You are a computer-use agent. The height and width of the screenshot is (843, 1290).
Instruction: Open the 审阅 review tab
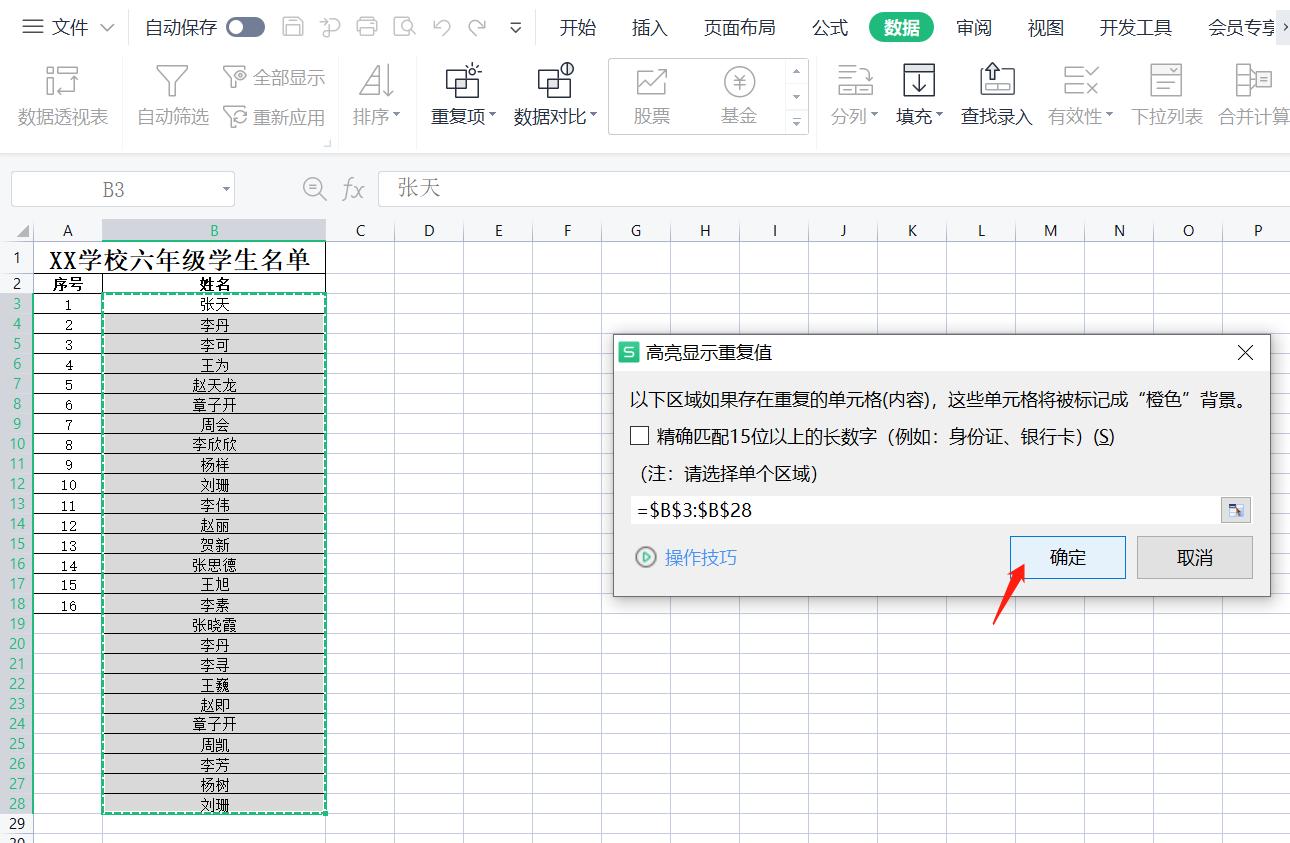972,28
